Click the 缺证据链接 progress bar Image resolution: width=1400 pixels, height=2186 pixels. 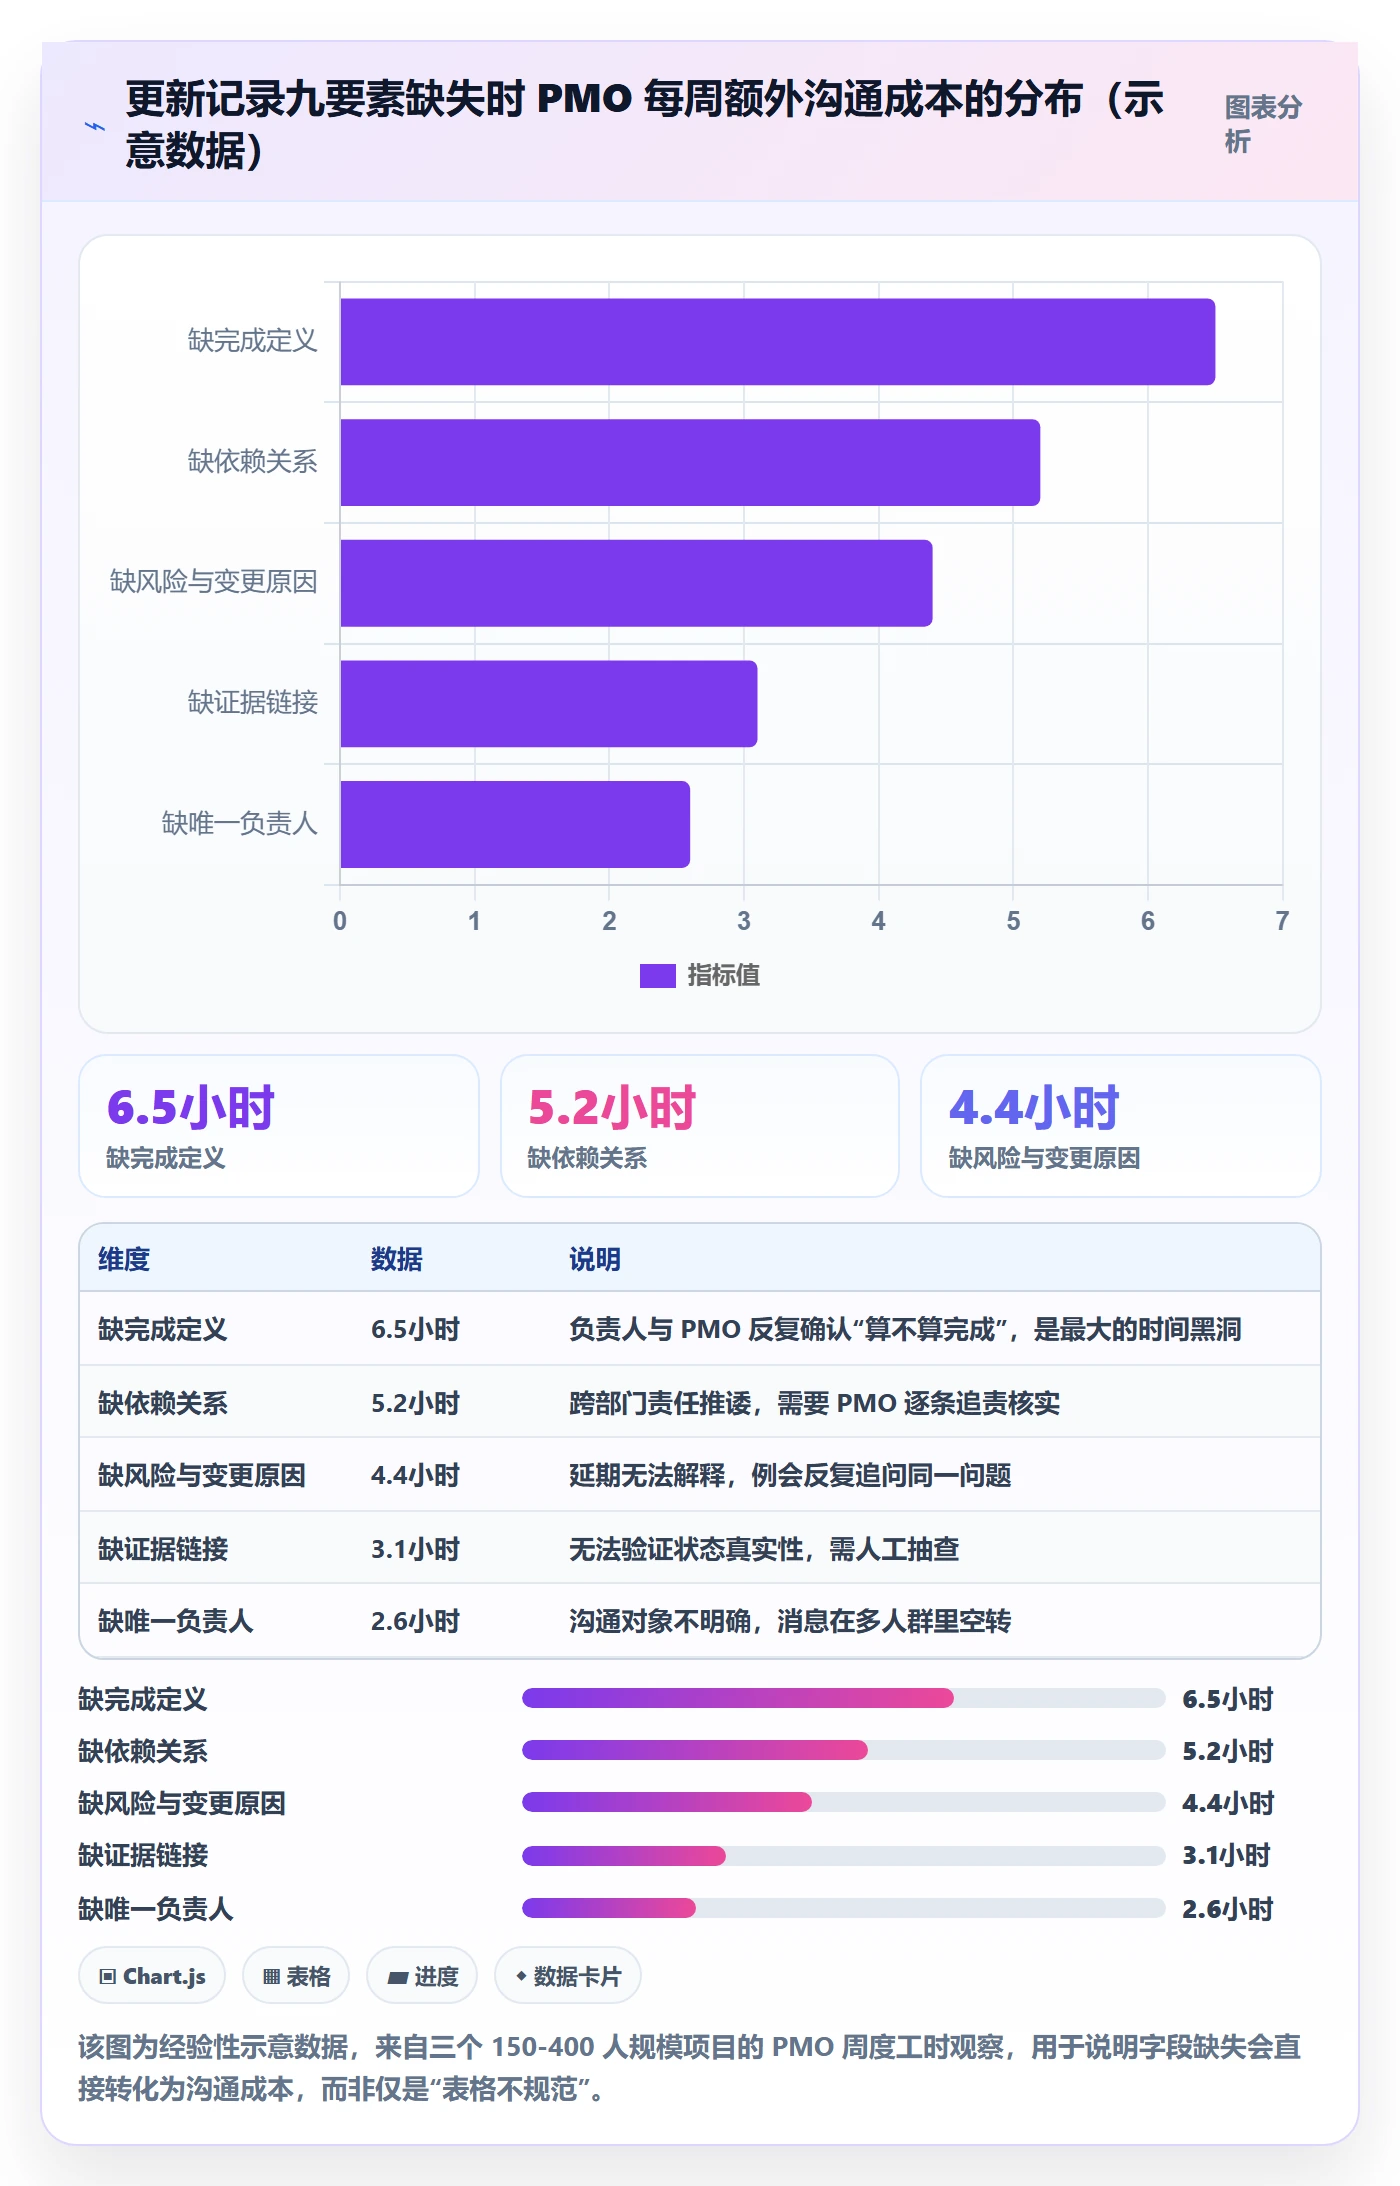point(843,1856)
